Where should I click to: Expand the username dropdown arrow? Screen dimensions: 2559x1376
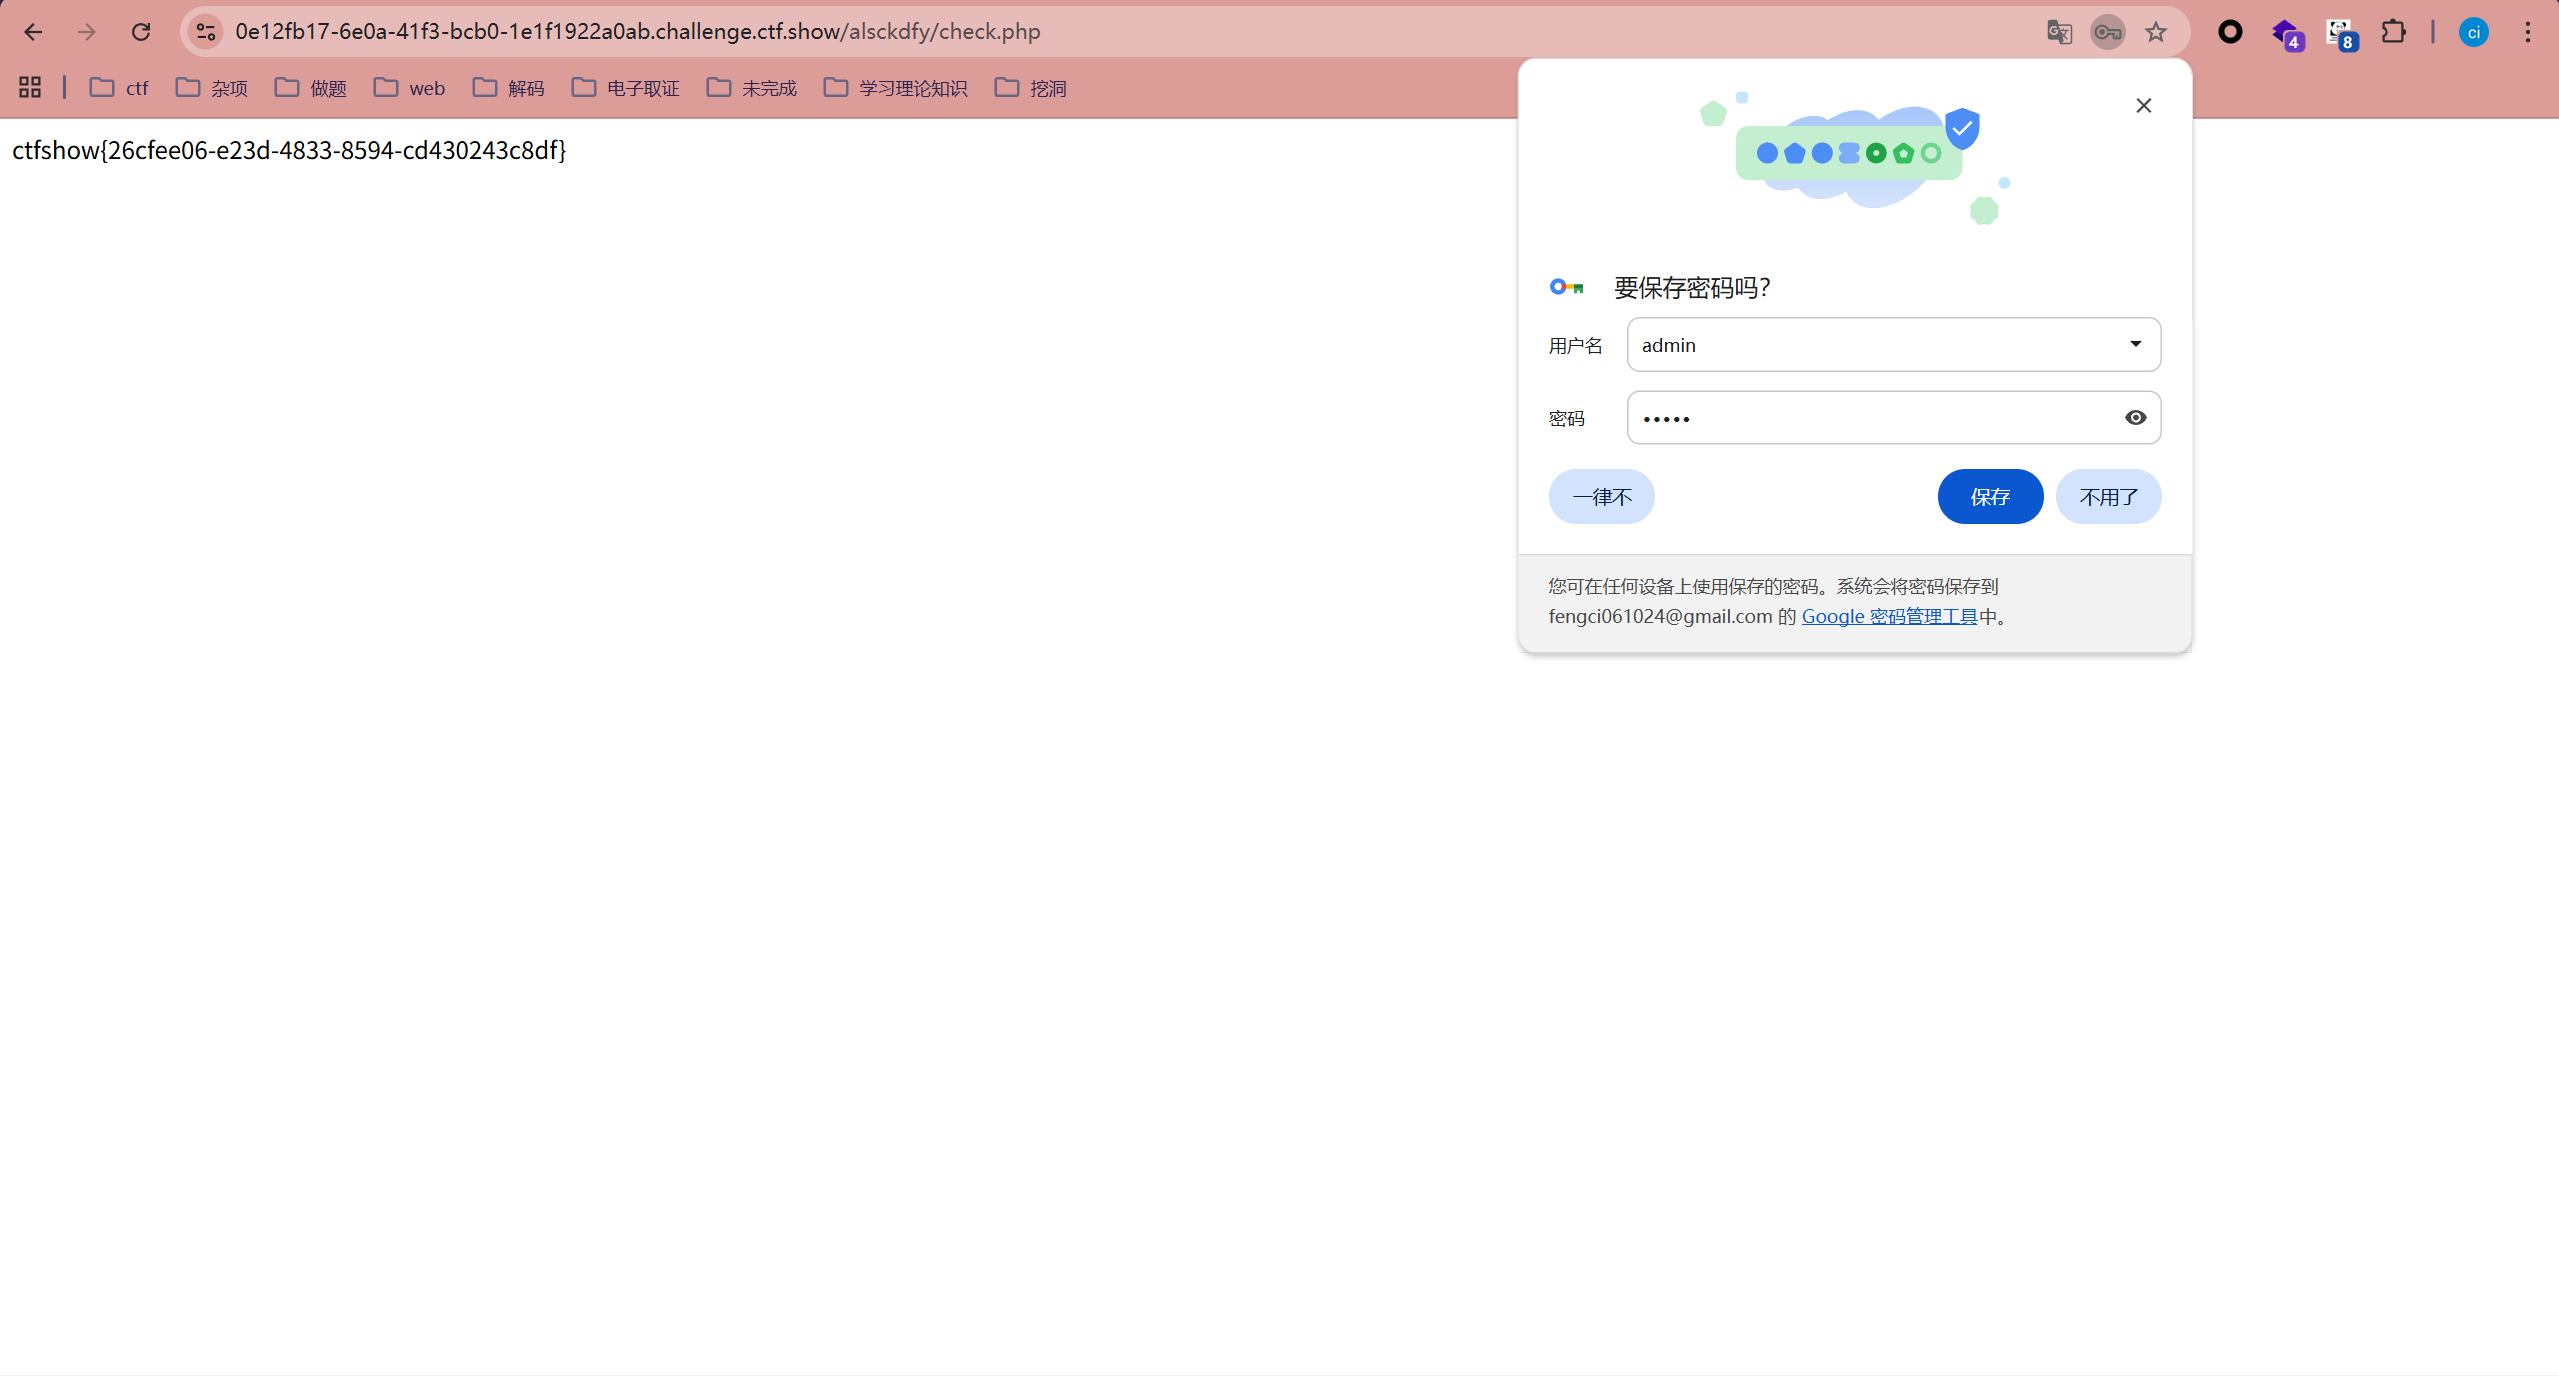(x=2135, y=344)
